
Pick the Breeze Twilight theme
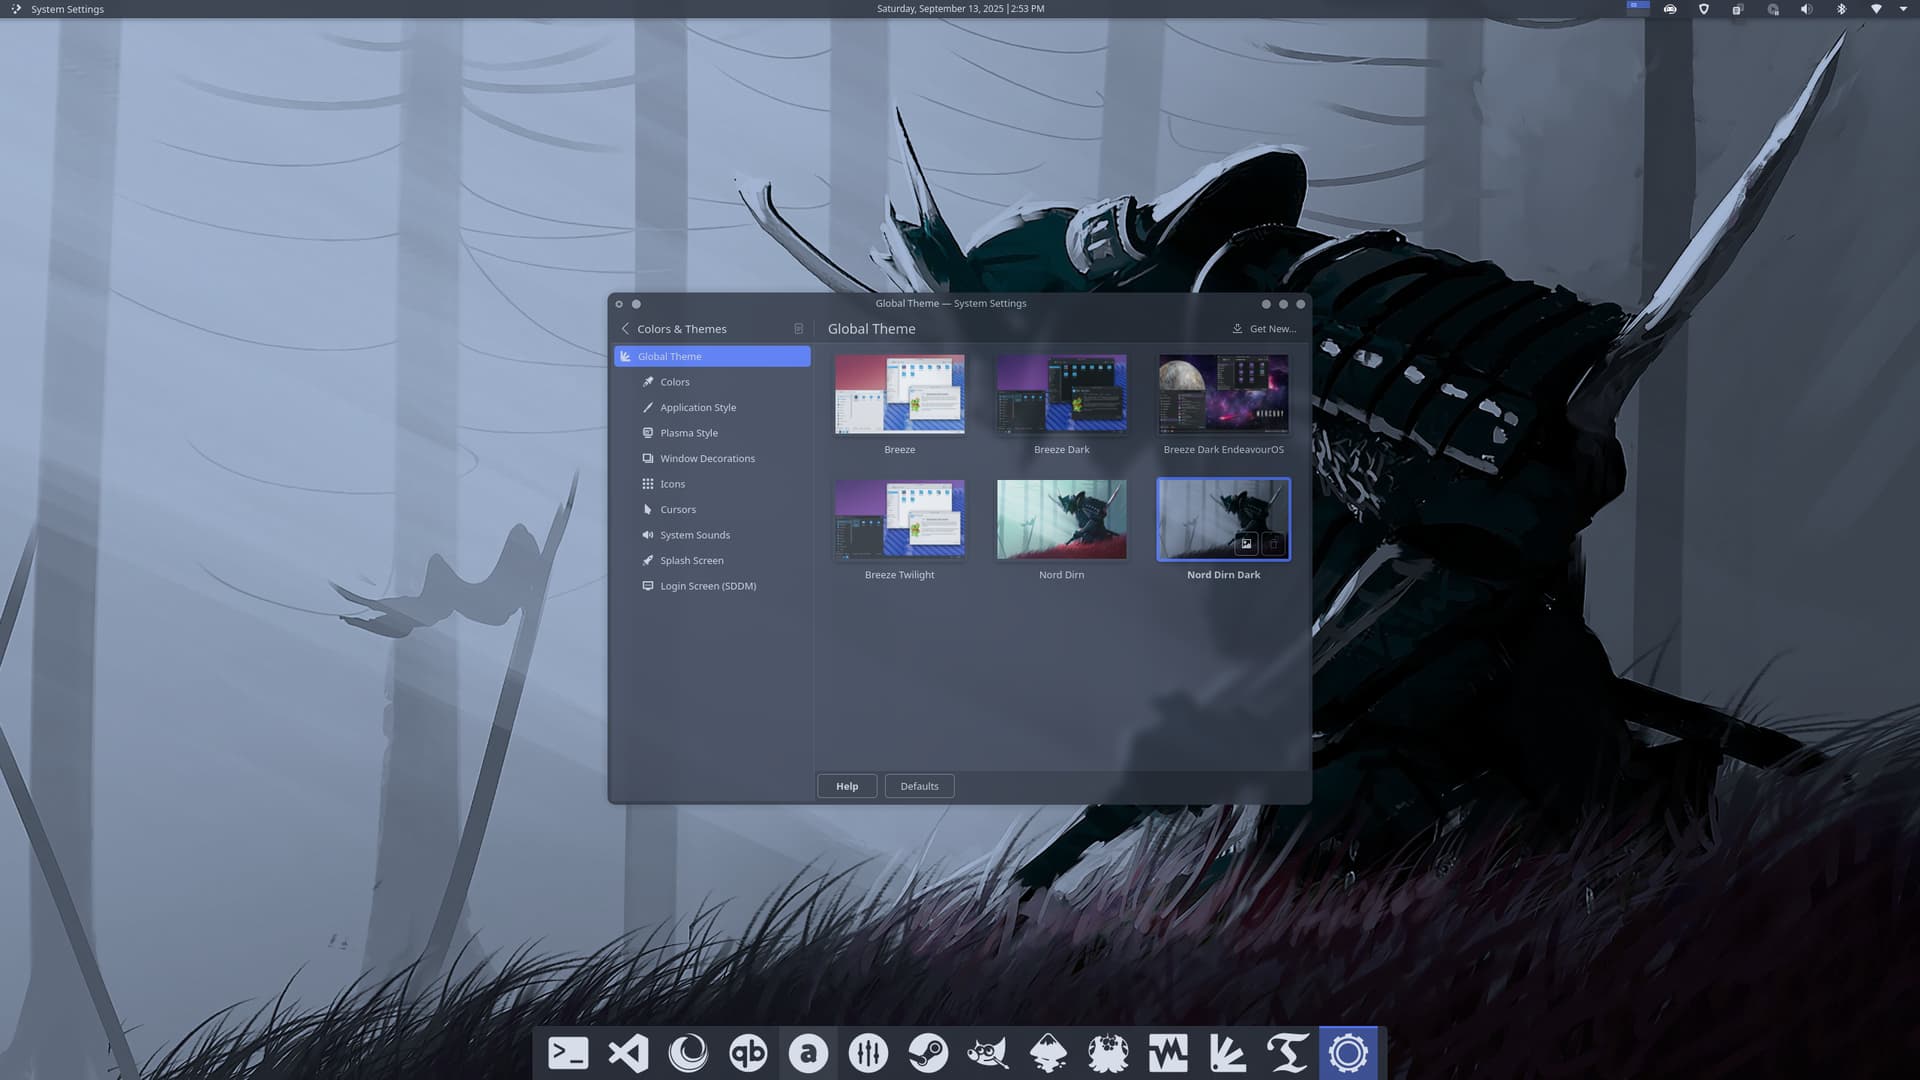tap(899, 519)
